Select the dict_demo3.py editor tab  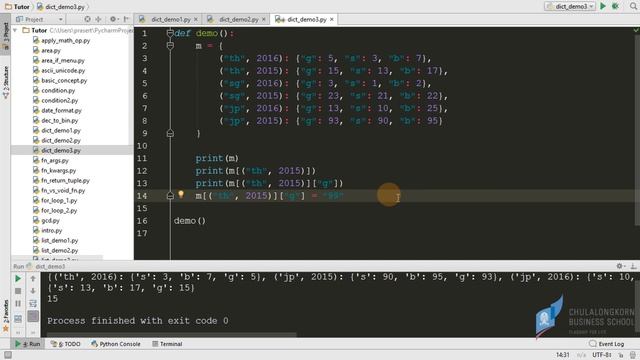pos(307,19)
